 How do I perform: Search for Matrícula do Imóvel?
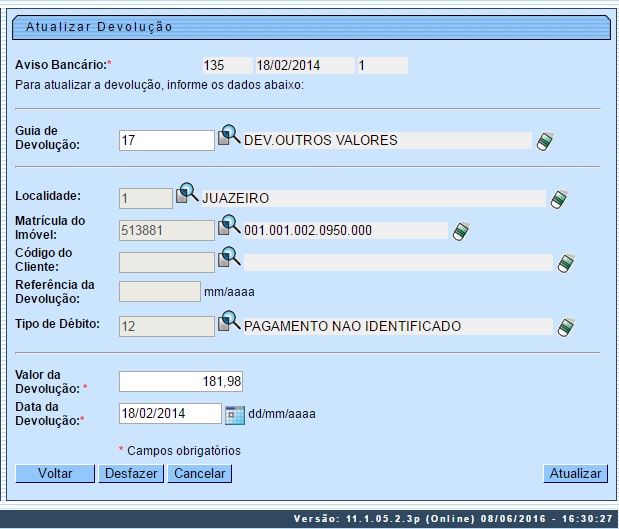click(230, 227)
